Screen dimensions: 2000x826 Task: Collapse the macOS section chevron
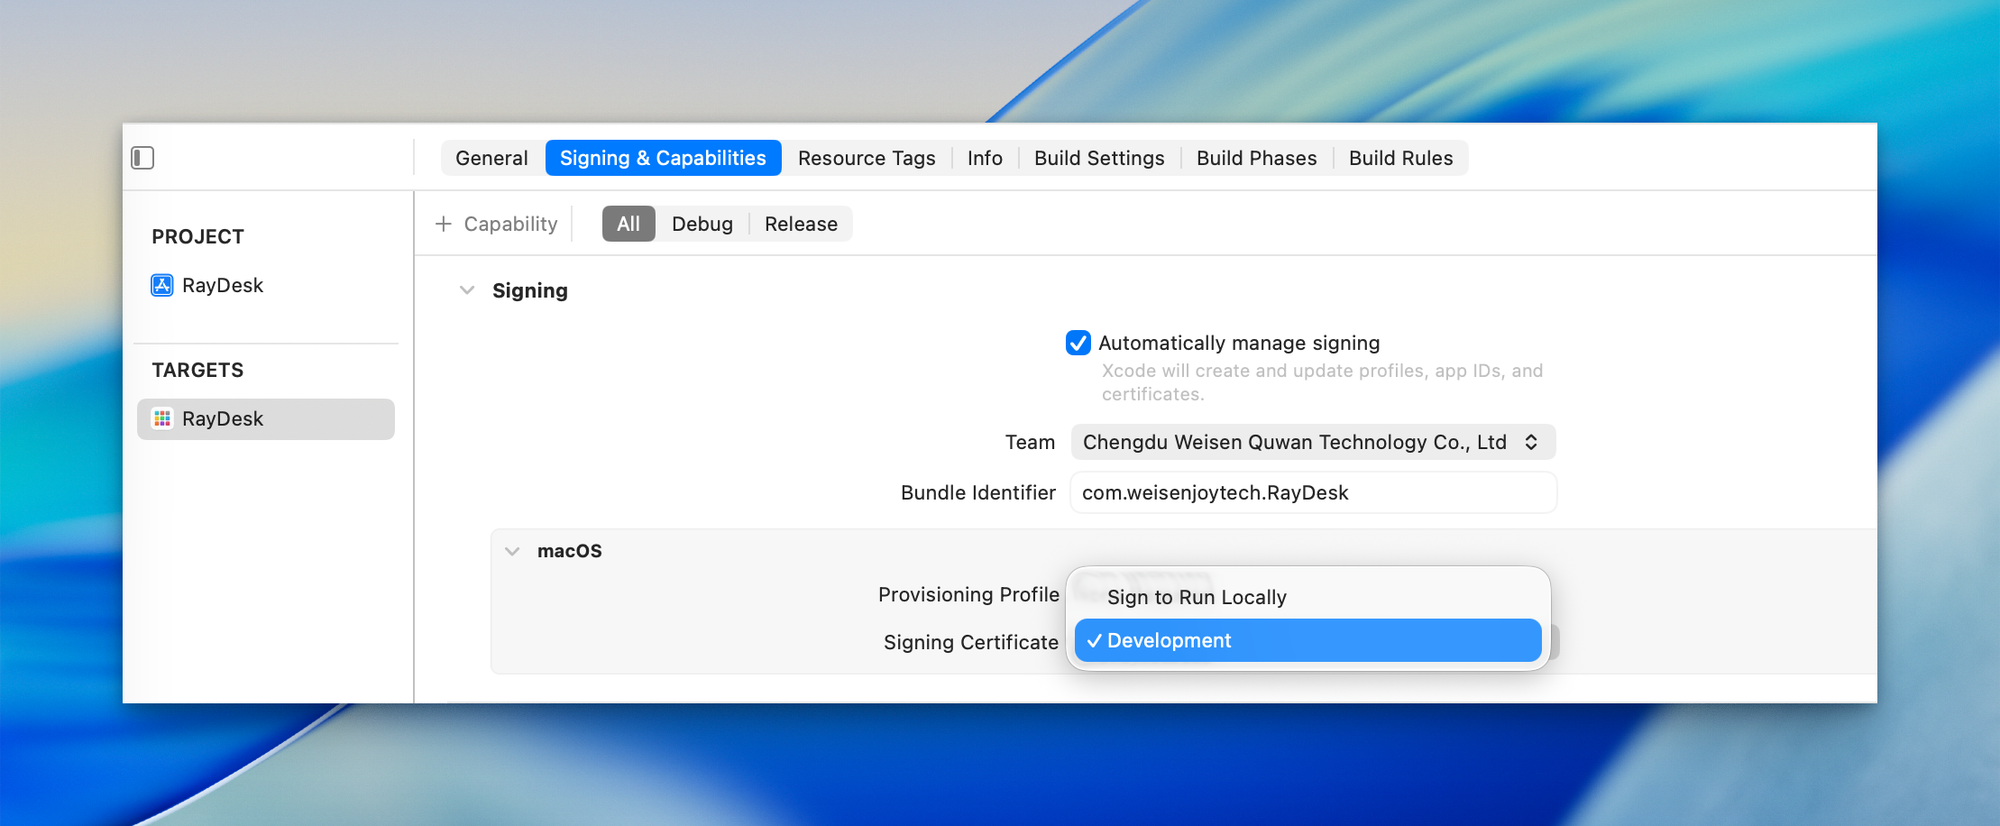(513, 551)
